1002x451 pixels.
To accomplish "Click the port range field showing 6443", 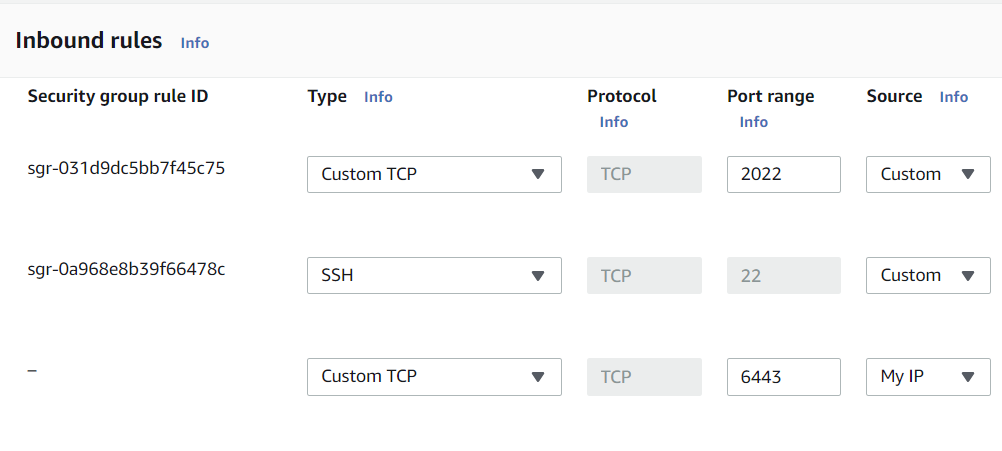I will point(783,377).
